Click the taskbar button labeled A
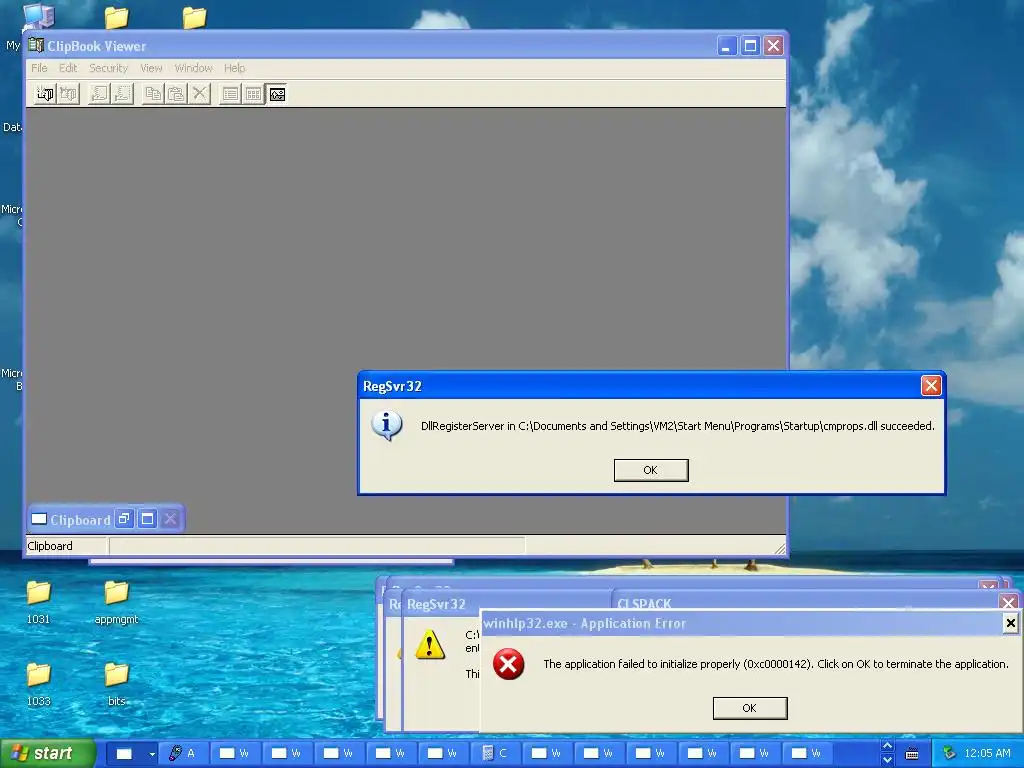1024x768 pixels. 184,754
